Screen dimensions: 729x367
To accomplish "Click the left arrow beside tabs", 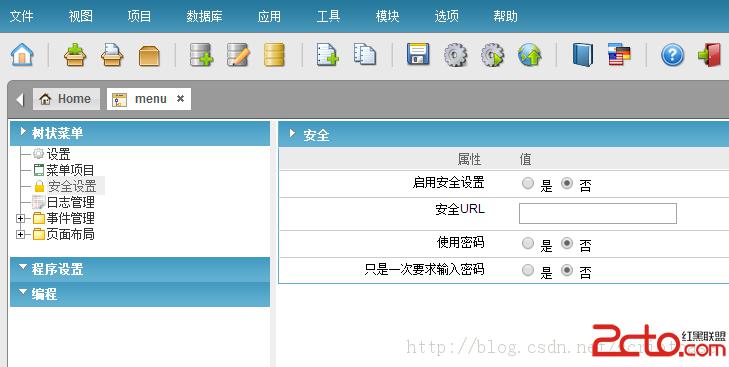I will point(20,99).
